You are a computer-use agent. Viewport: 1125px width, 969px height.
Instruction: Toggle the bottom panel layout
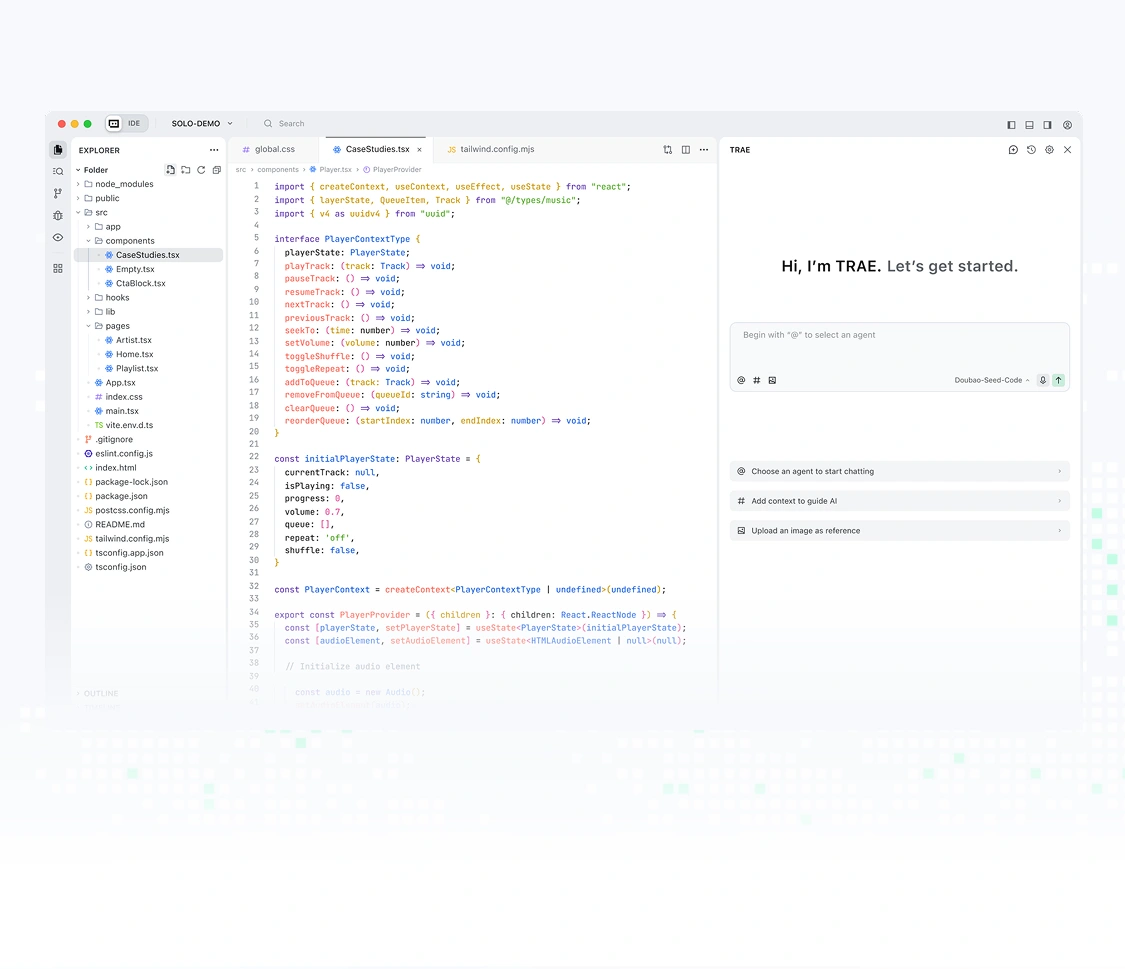[1029, 125]
